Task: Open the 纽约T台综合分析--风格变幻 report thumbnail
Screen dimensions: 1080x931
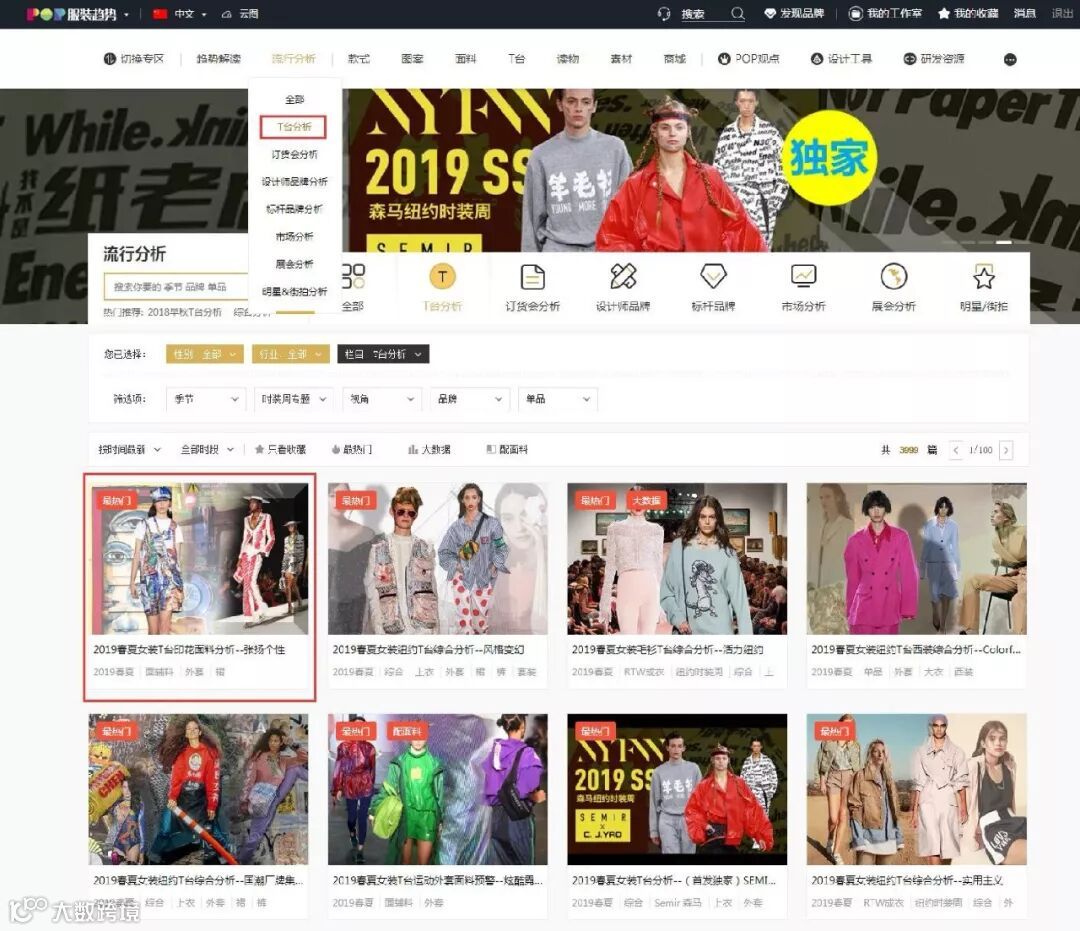Action: tap(437, 558)
